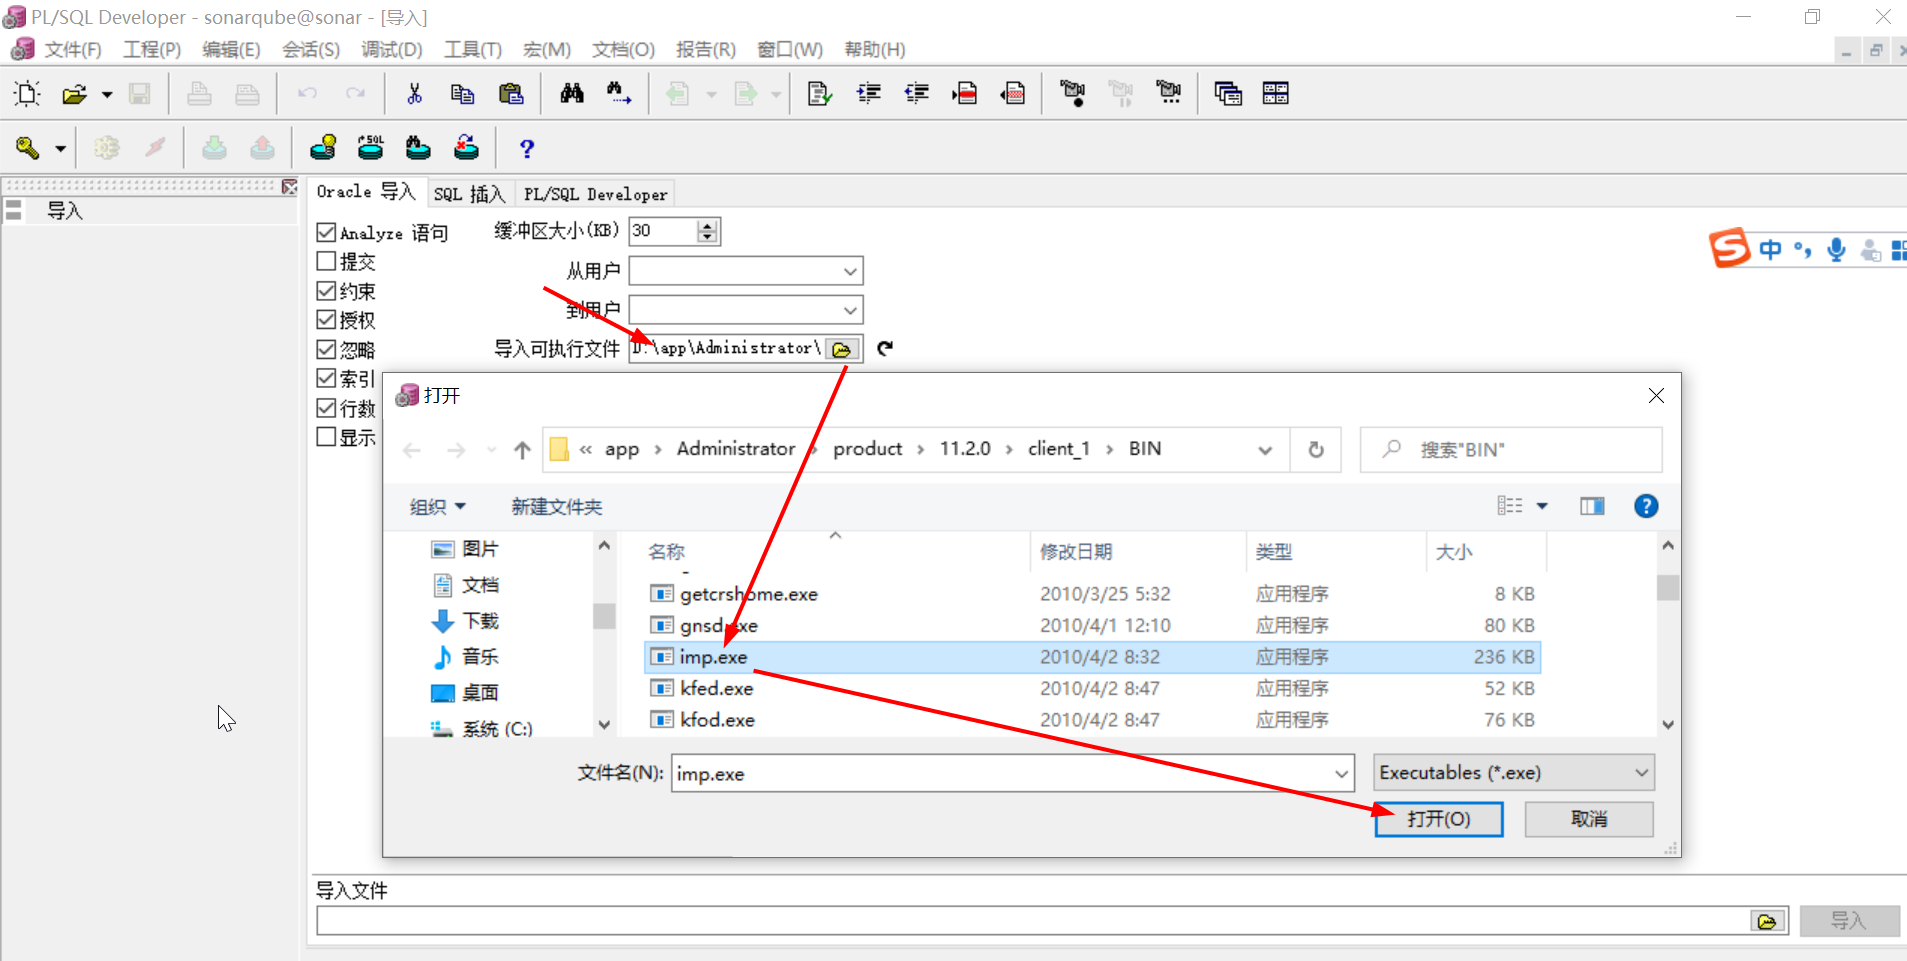
Task: Toggle the 约束 checkbox
Action: (326, 290)
